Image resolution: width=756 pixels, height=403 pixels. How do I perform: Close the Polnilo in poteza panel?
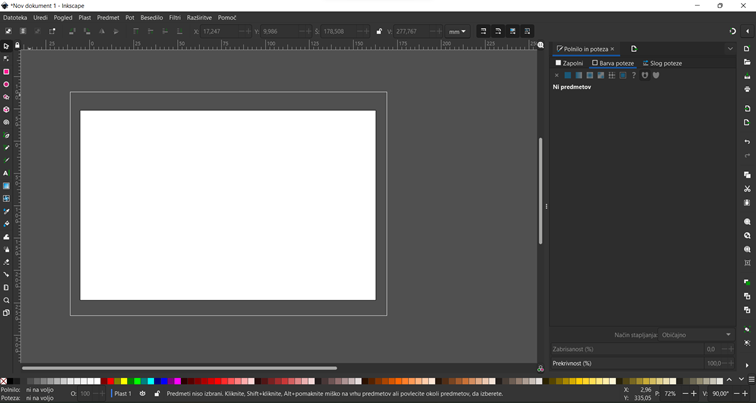click(612, 49)
